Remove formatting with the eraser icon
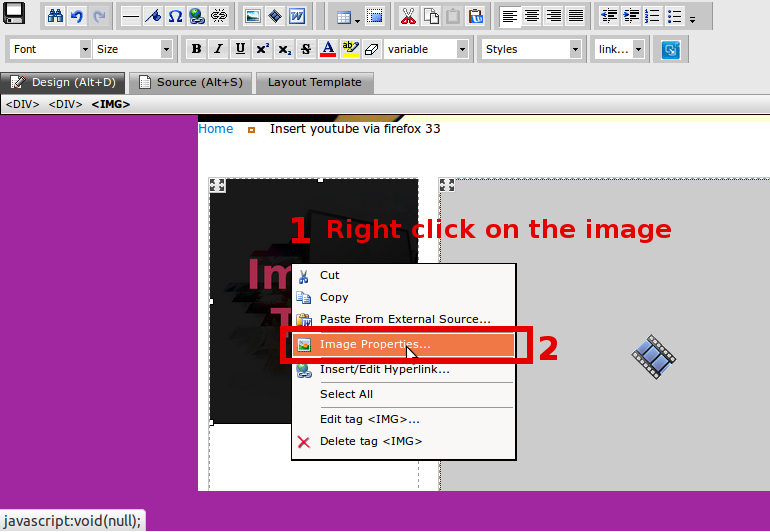This screenshot has height=532, width=770. tap(371, 49)
